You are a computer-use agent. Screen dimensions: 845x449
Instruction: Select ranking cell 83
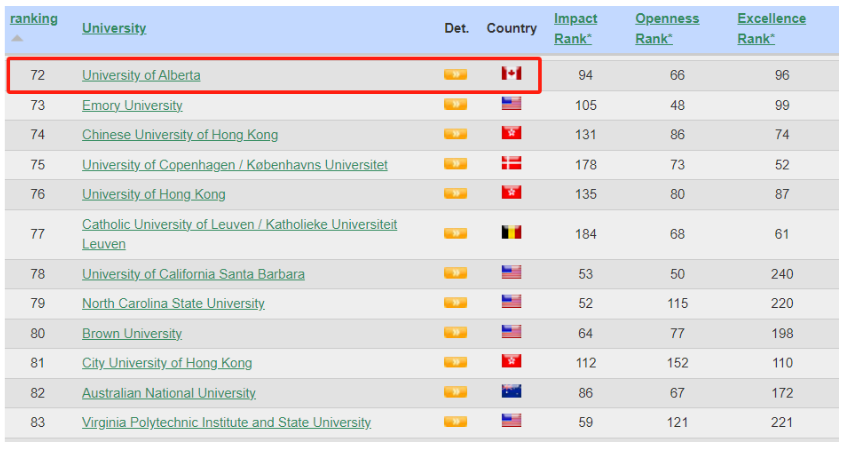[x=37, y=423]
